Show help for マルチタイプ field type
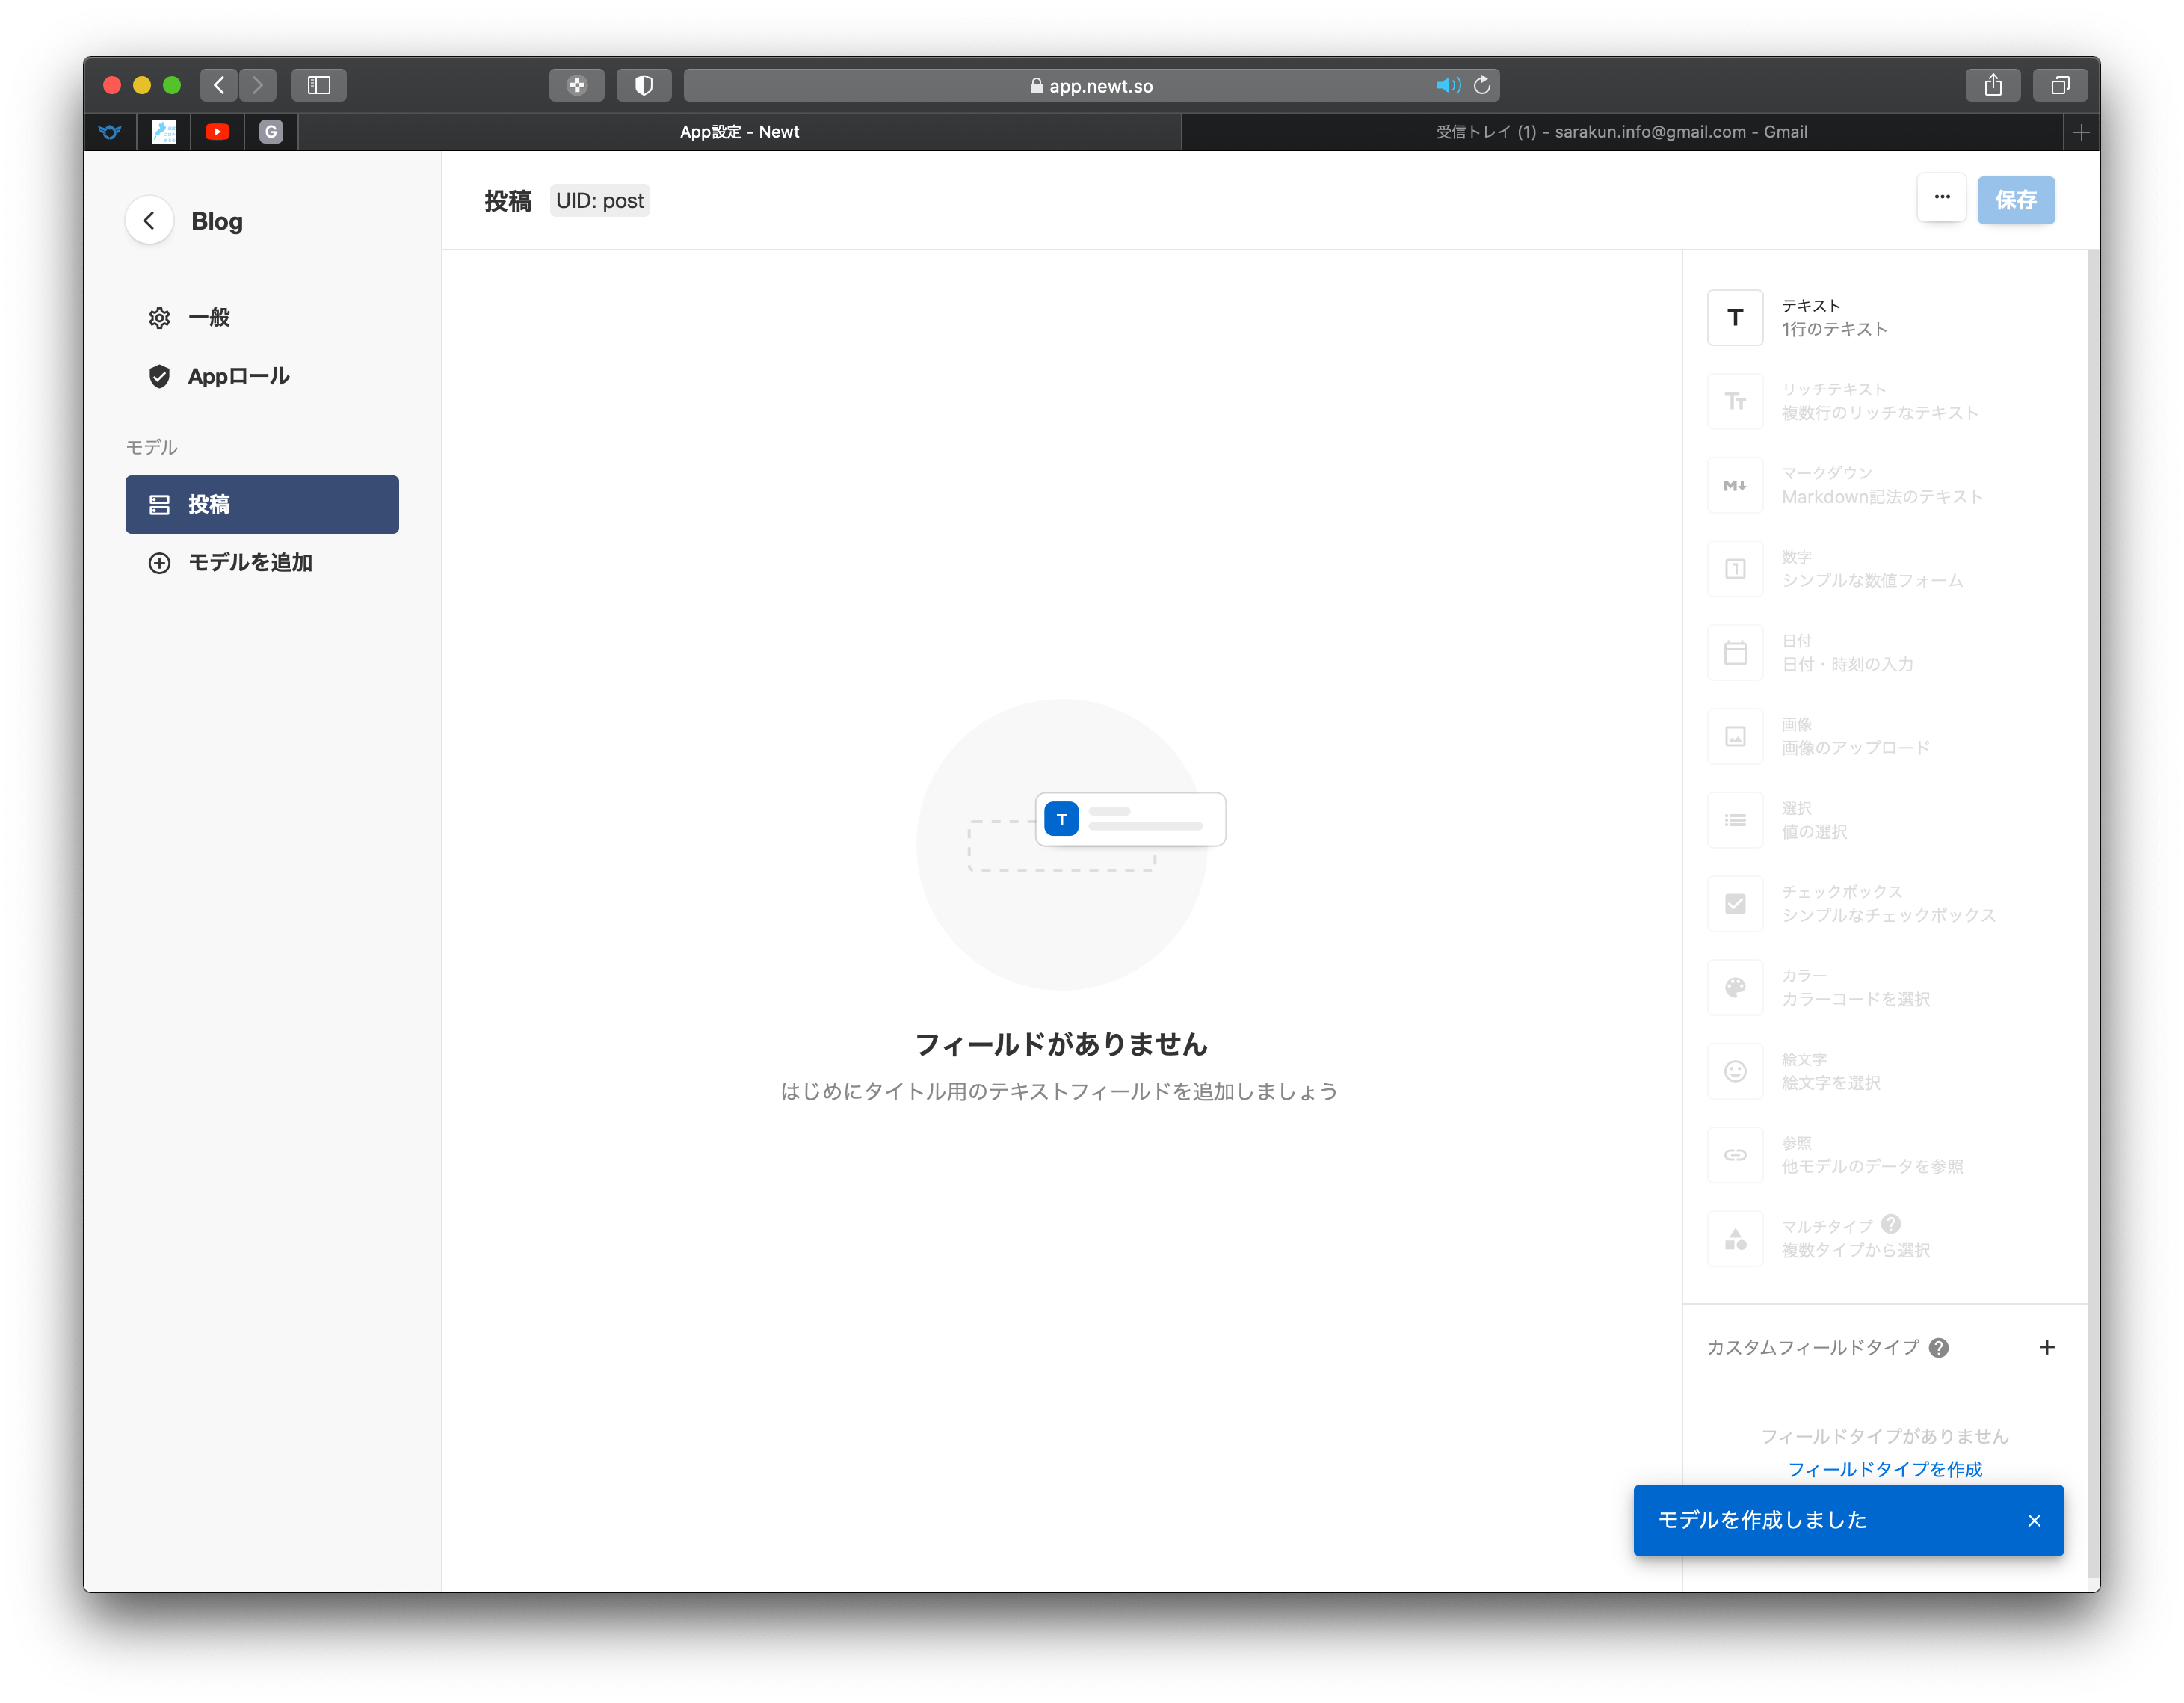2184x1703 pixels. coord(1890,1224)
